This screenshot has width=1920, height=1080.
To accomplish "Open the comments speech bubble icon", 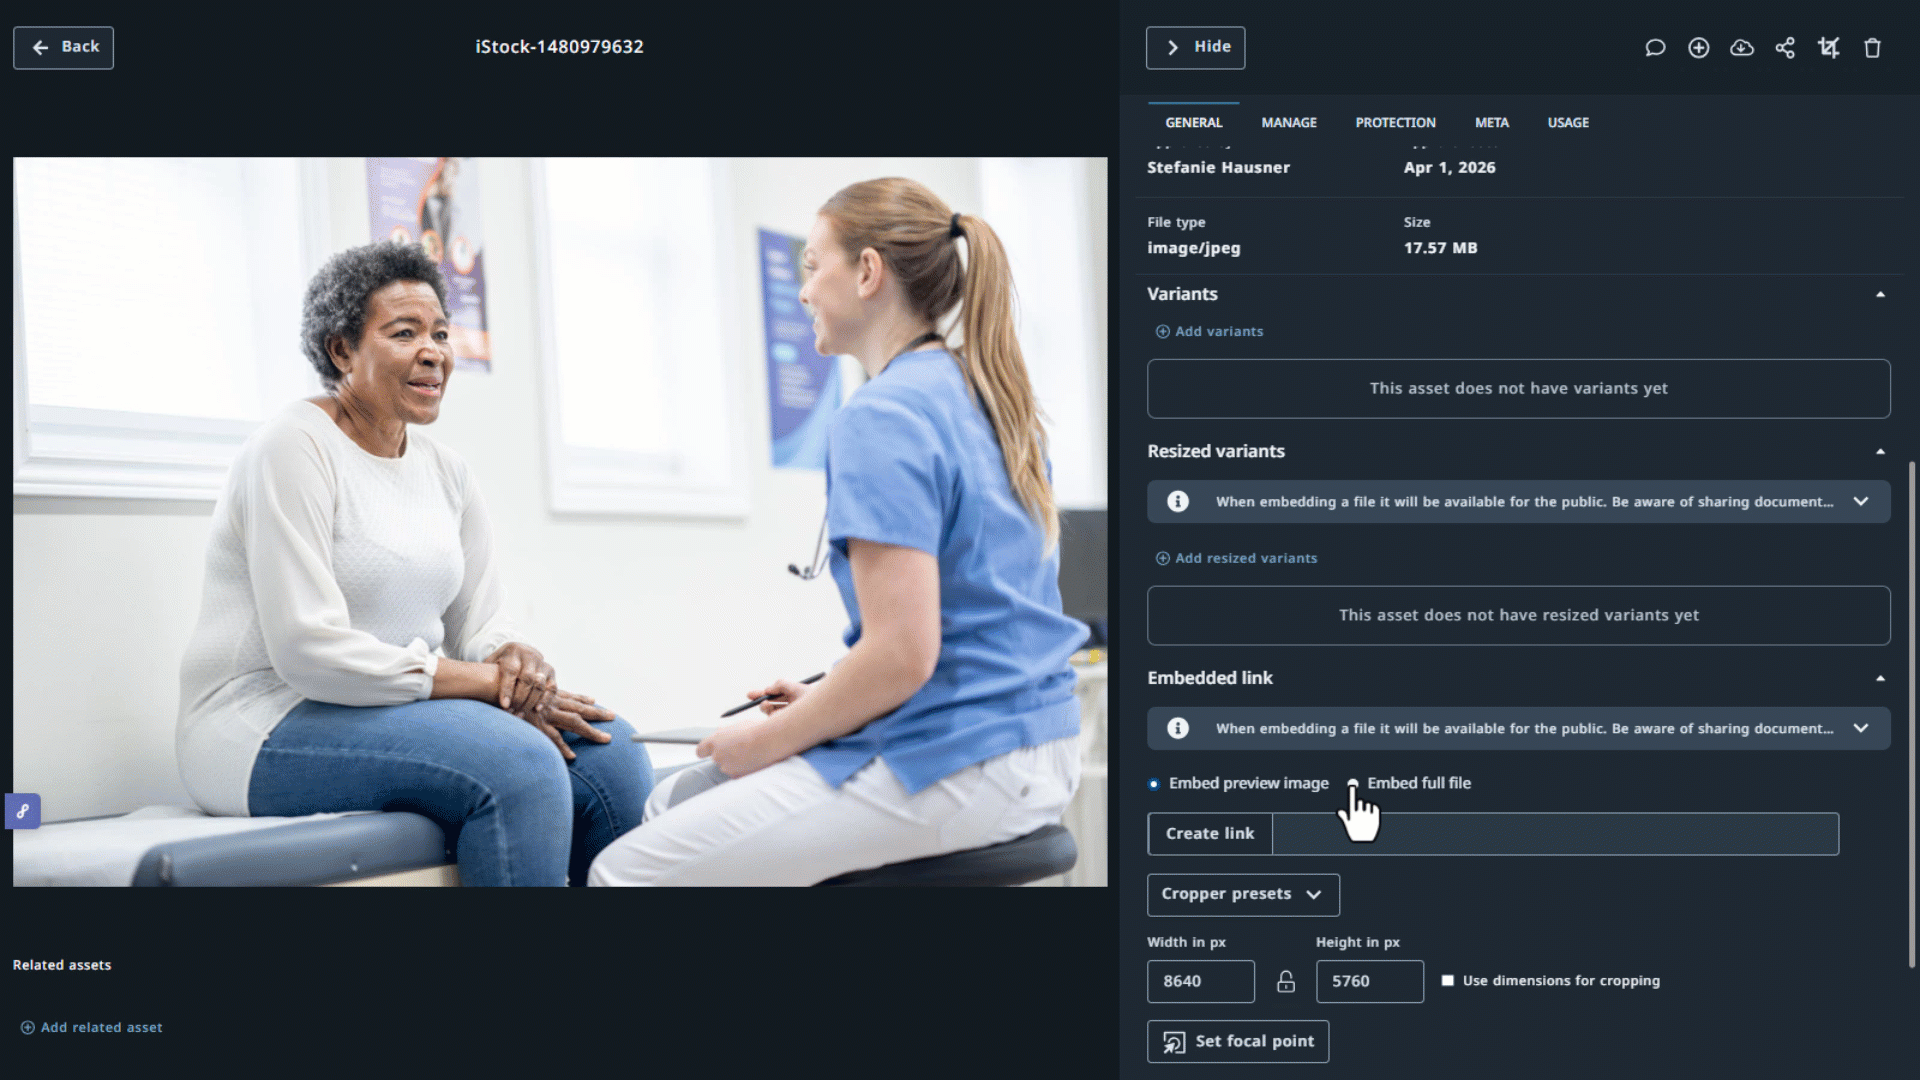I will click(1655, 47).
